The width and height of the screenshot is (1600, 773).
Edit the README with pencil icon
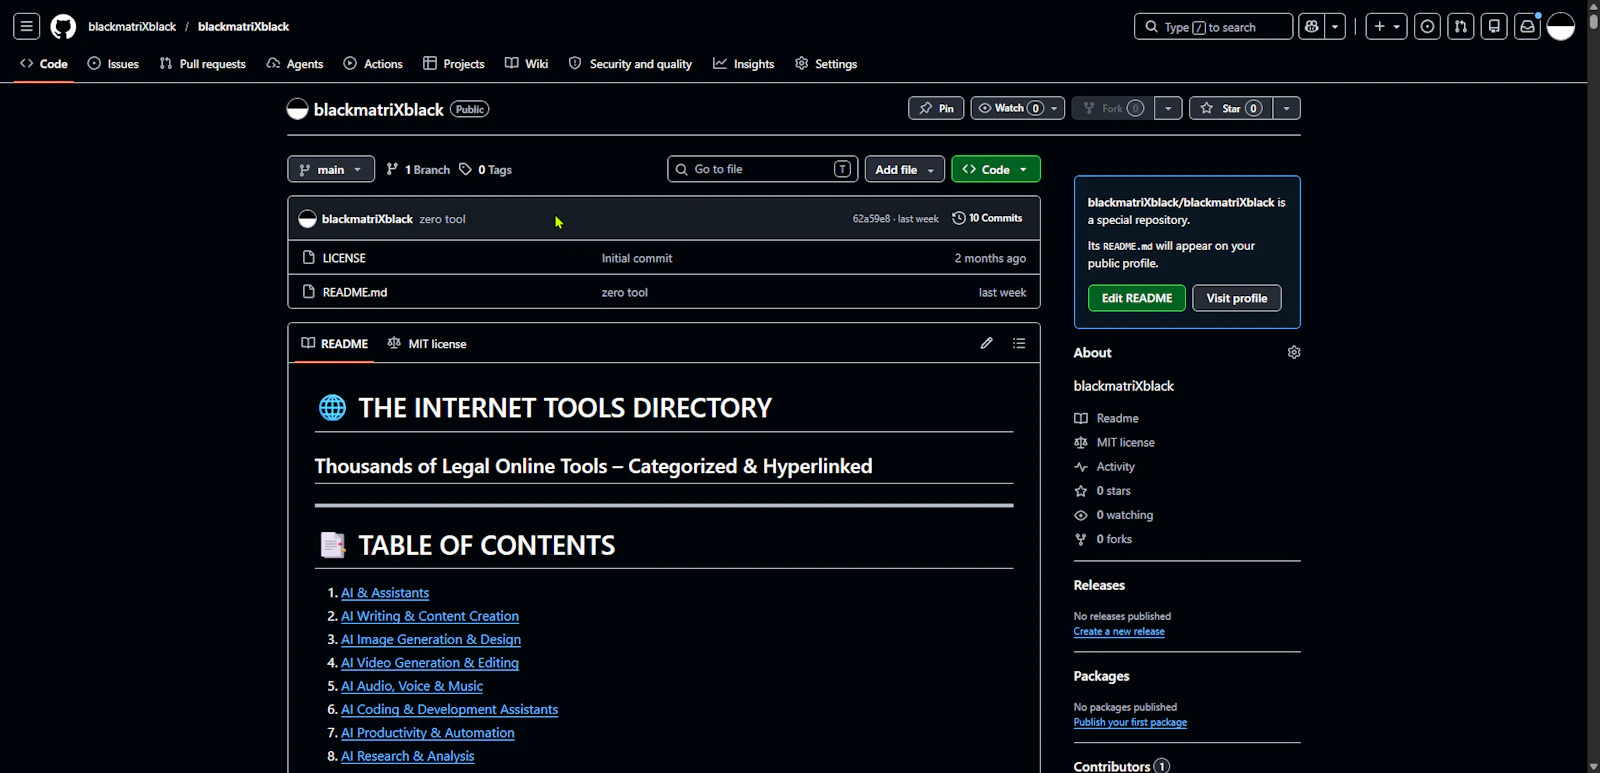tap(987, 343)
